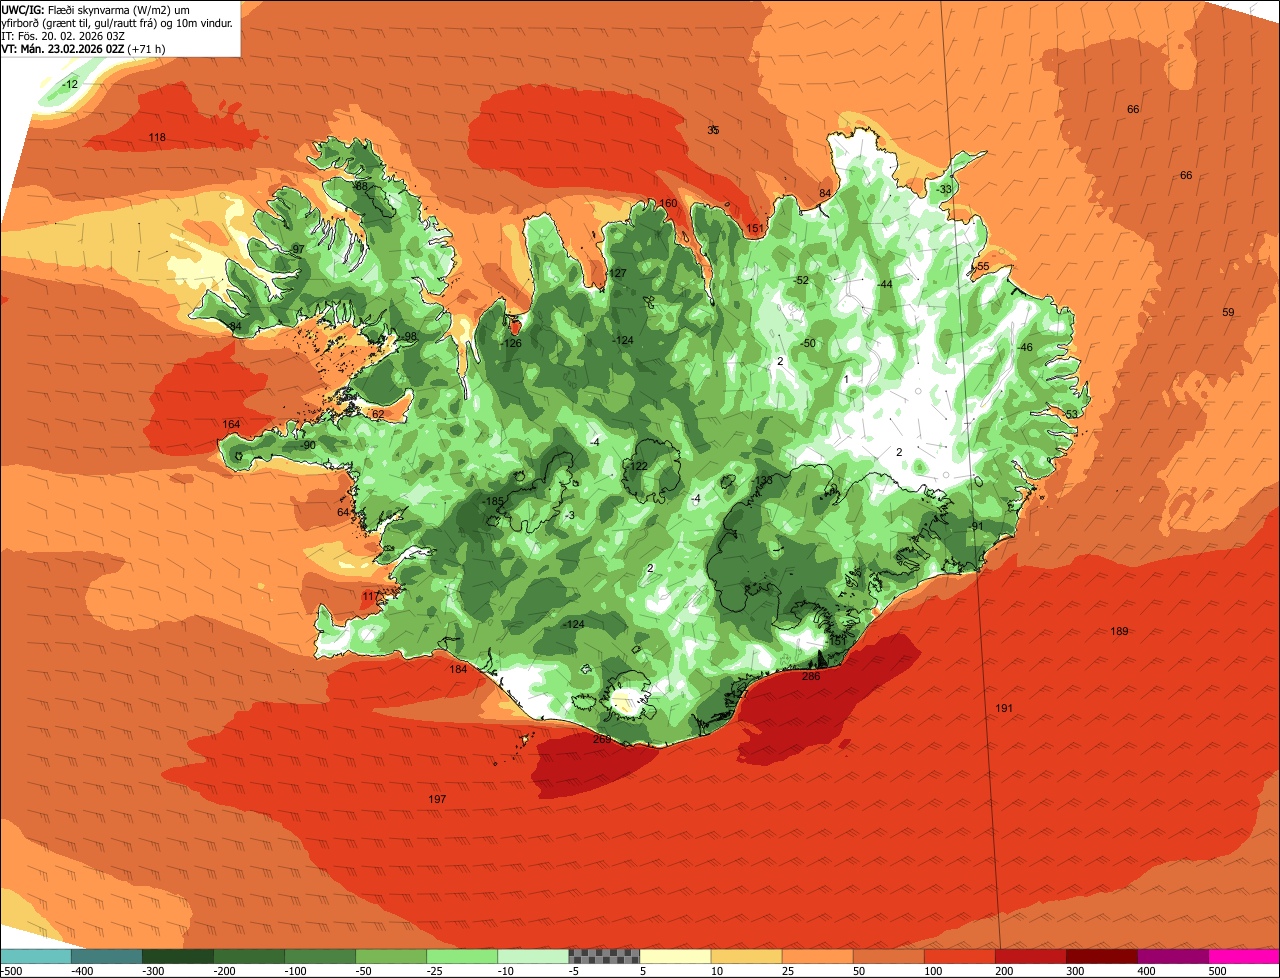The image size is (1280, 978).
Task: Pick the burnt orange legend swatch, 50 to 100
Action: pyautogui.click(x=888, y=956)
